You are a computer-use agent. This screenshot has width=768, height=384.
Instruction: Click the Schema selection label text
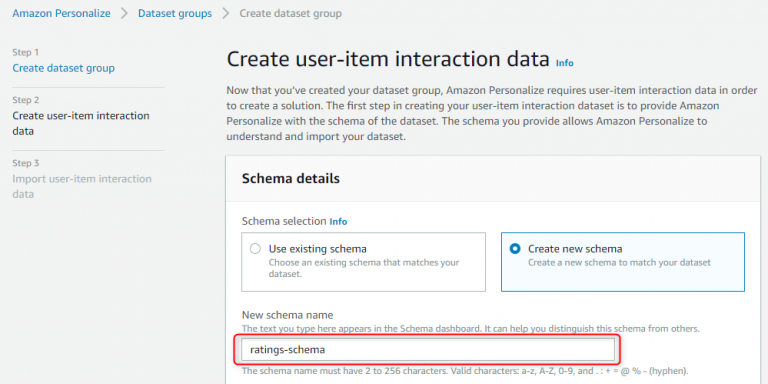[284, 221]
